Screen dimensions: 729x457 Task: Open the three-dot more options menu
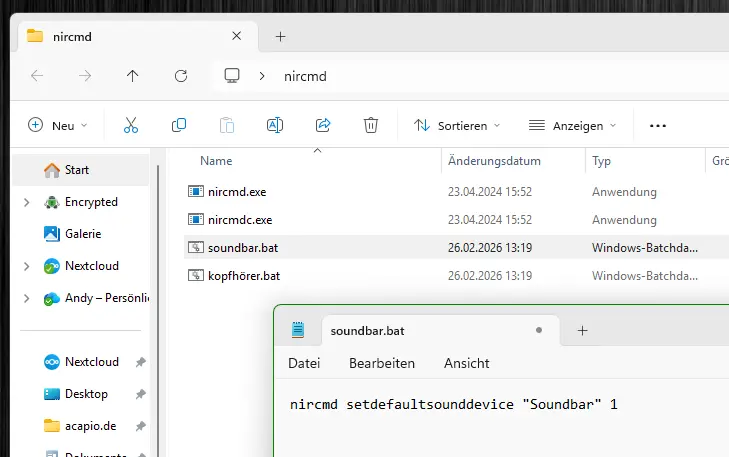657,126
